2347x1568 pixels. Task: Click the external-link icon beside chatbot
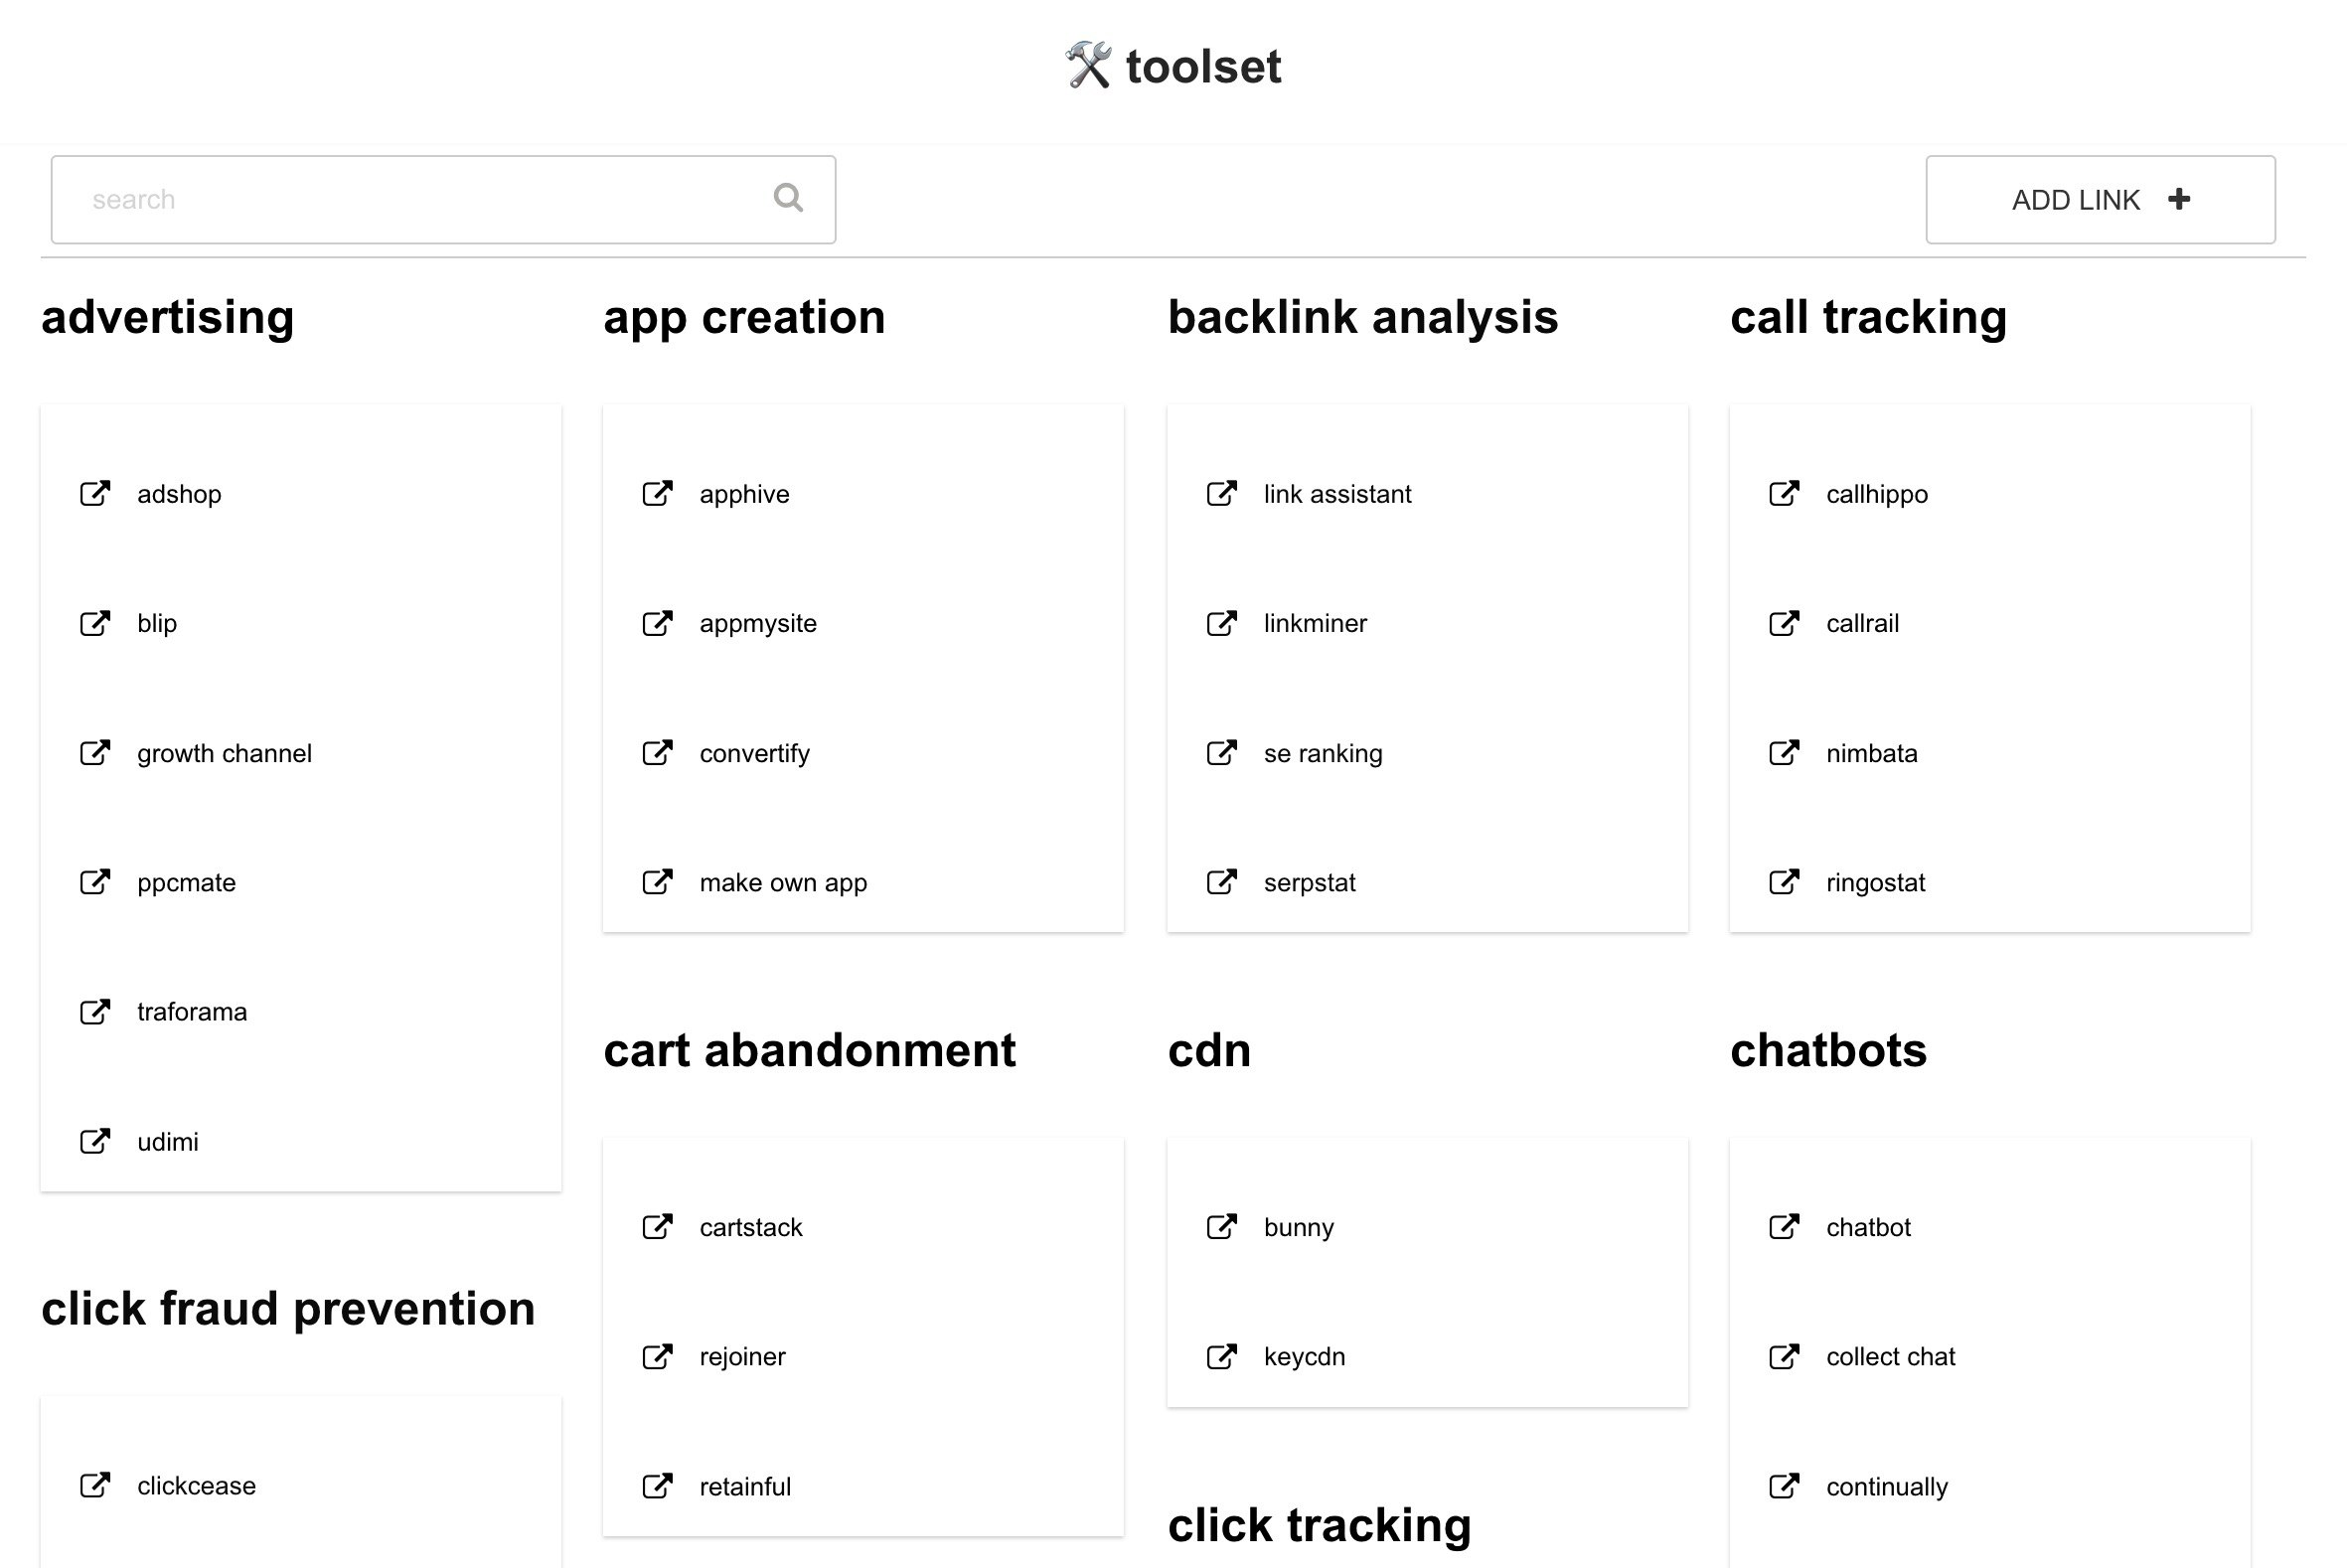point(1784,1226)
